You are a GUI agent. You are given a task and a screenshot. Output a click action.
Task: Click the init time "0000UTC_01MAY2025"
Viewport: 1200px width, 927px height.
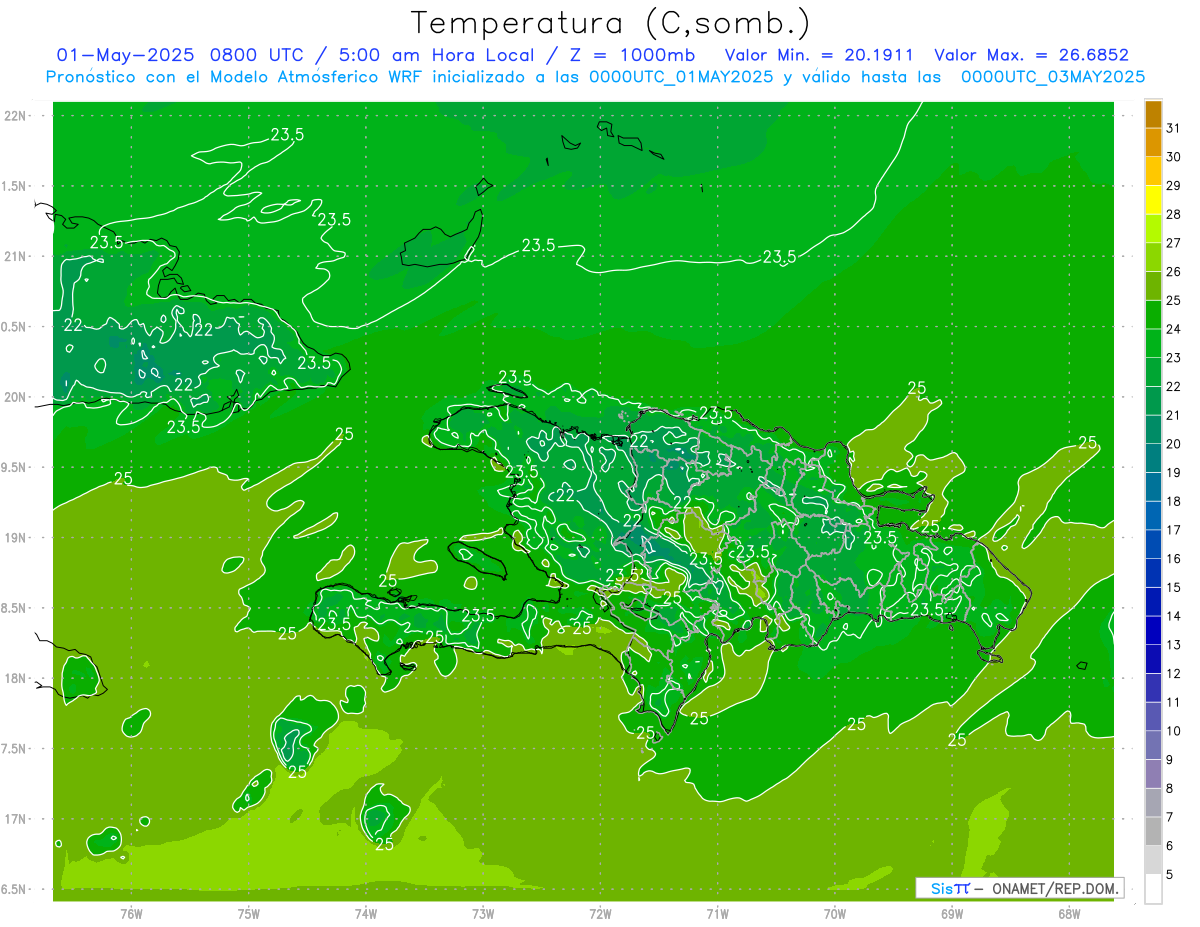click(682, 77)
